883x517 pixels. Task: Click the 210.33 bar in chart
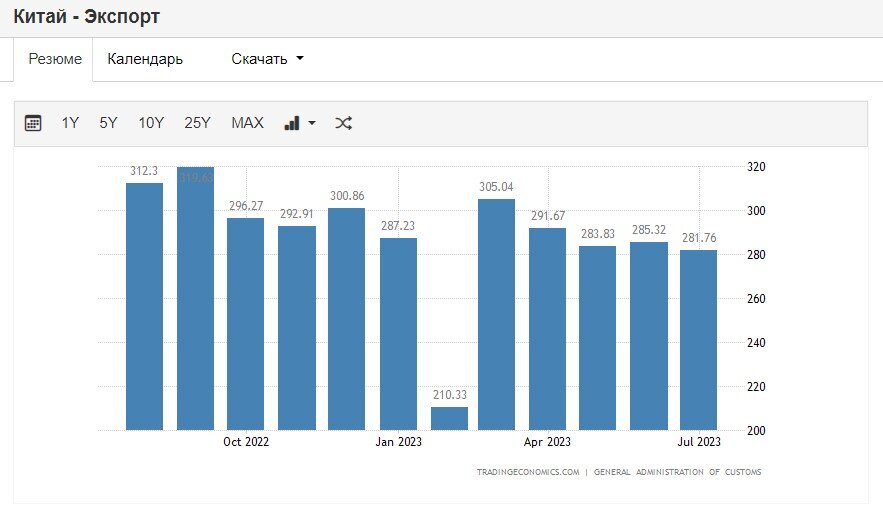(x=449, y=418)
